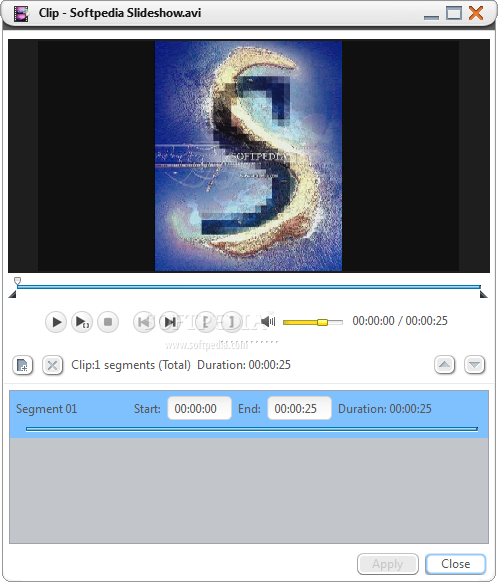
Task: Close the Clip dialog with Close button
Action: pos(456,564)
